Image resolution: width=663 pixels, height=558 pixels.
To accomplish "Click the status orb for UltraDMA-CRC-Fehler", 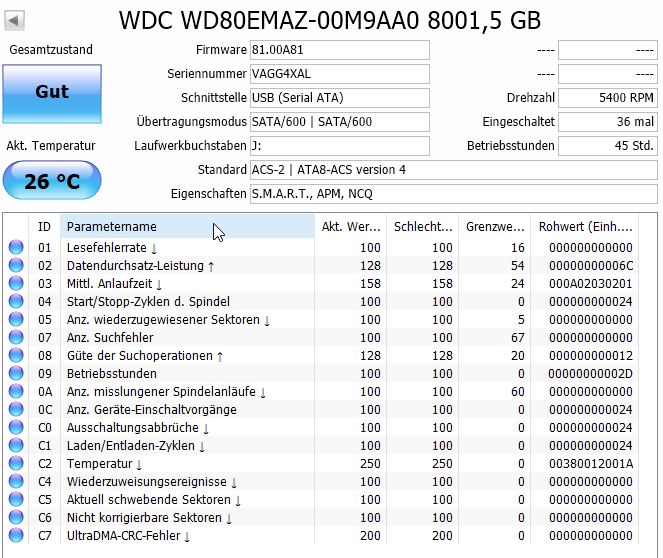I will [16, 535].
